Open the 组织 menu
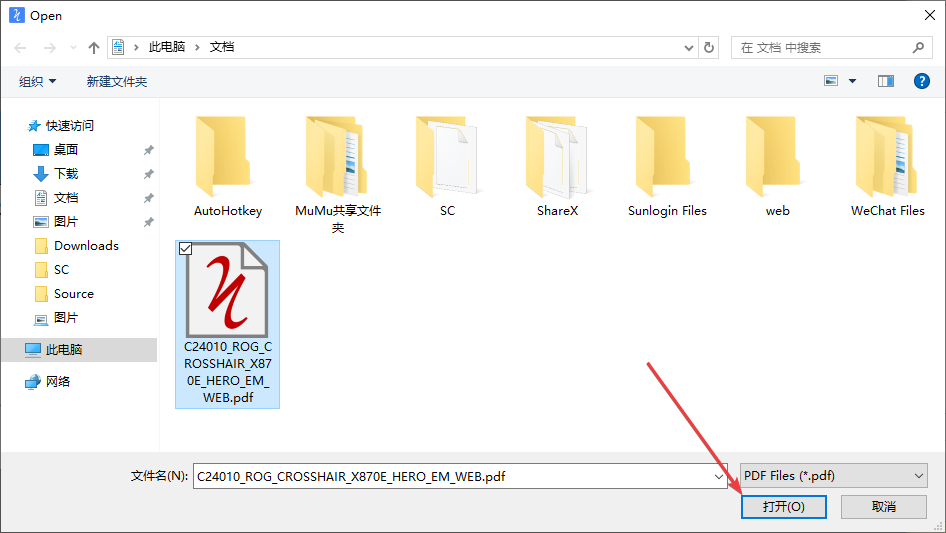Viewport: 946px width, 533px height. click(37, 81)
